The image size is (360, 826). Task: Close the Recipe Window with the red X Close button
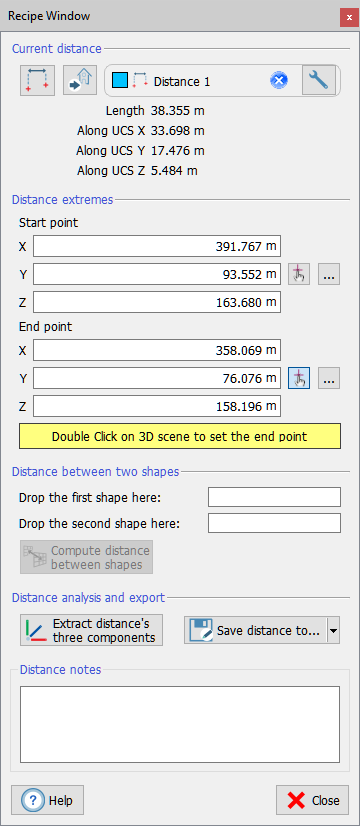pos(312,801)
